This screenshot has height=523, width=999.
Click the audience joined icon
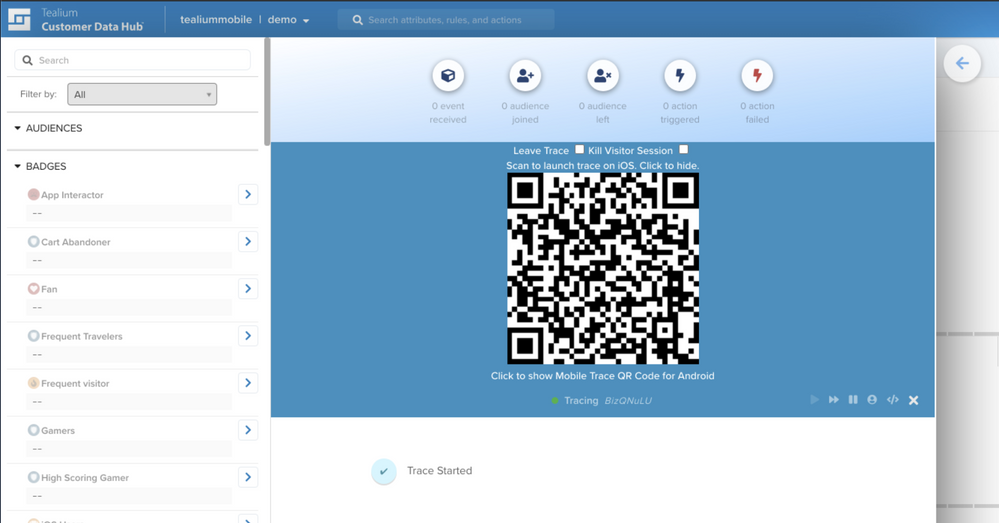point(525,76)
